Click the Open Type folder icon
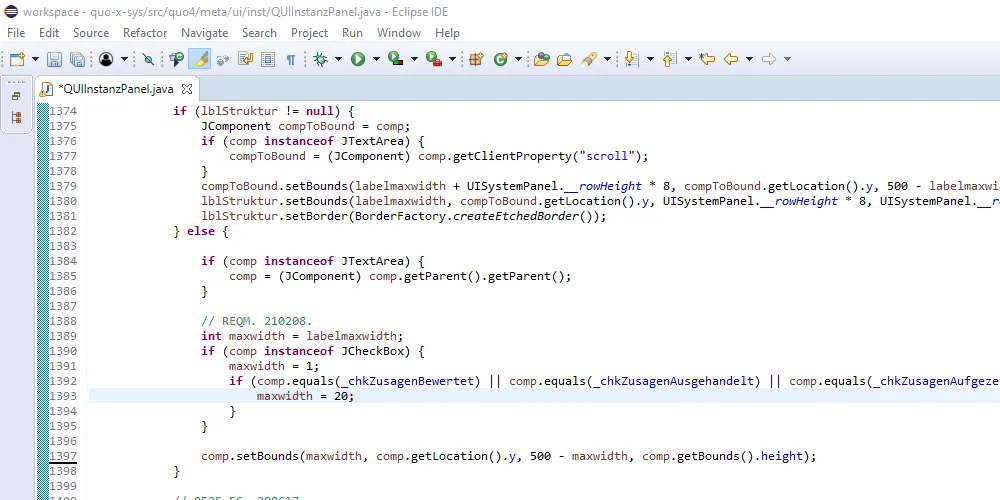1000x500 pixels. pos(541,59)
